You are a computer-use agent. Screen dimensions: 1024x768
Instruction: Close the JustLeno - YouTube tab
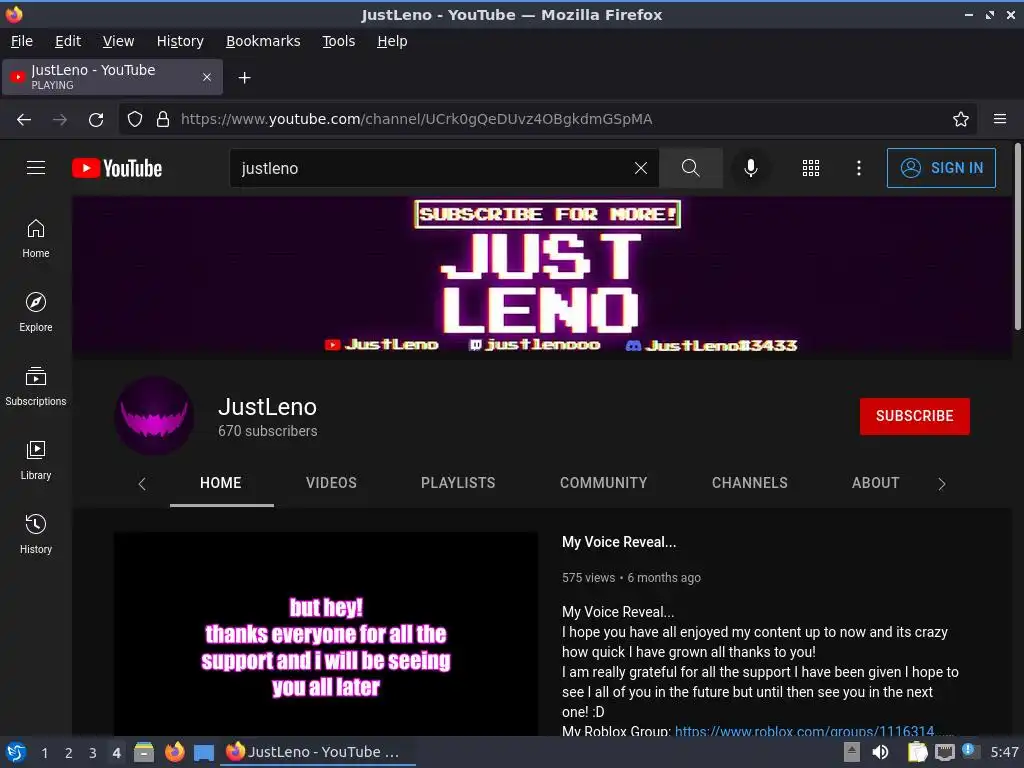(x=207, y=77)
